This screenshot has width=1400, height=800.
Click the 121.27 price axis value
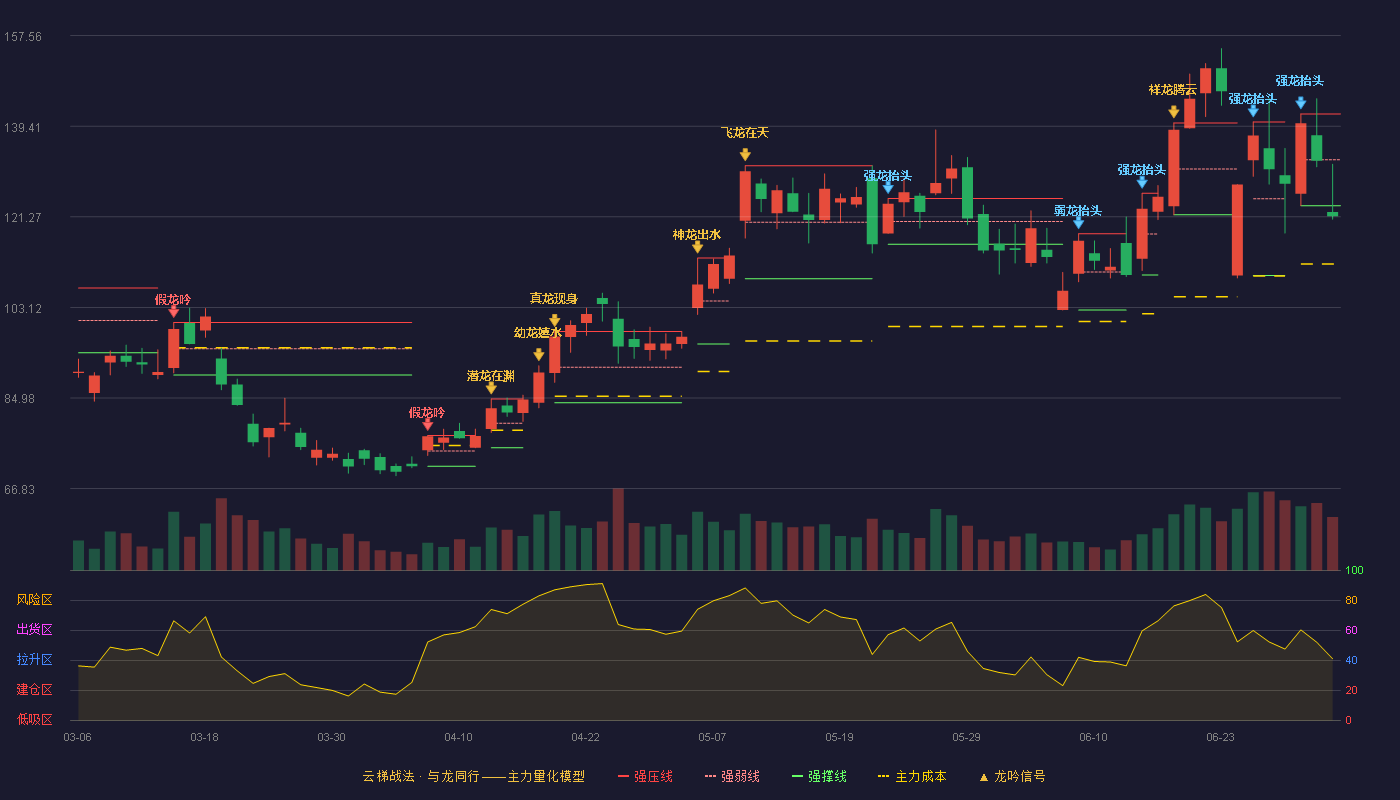[23, 218]
